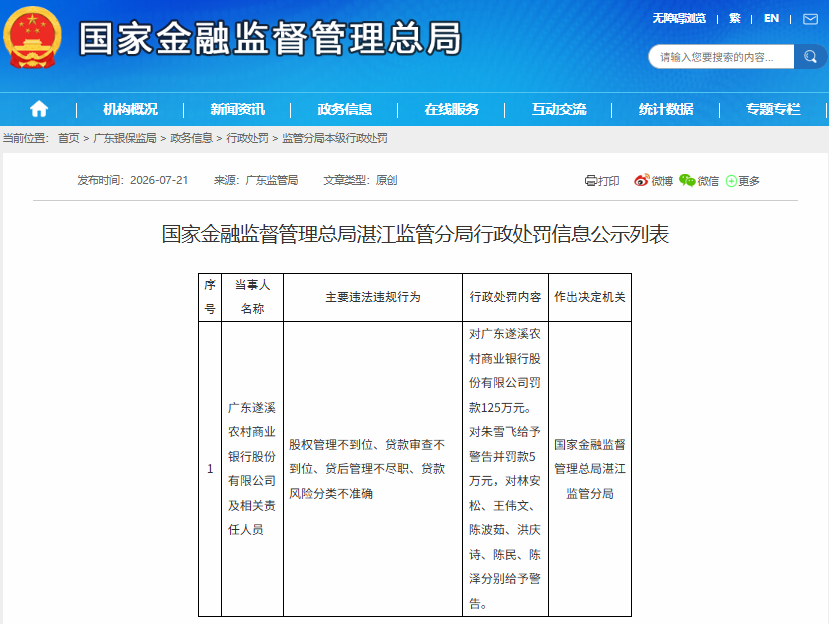The width and height of the screenshot is (829, 624).
Task: Expand the 更多 more sharing options
Action: (x=742, y=181)
